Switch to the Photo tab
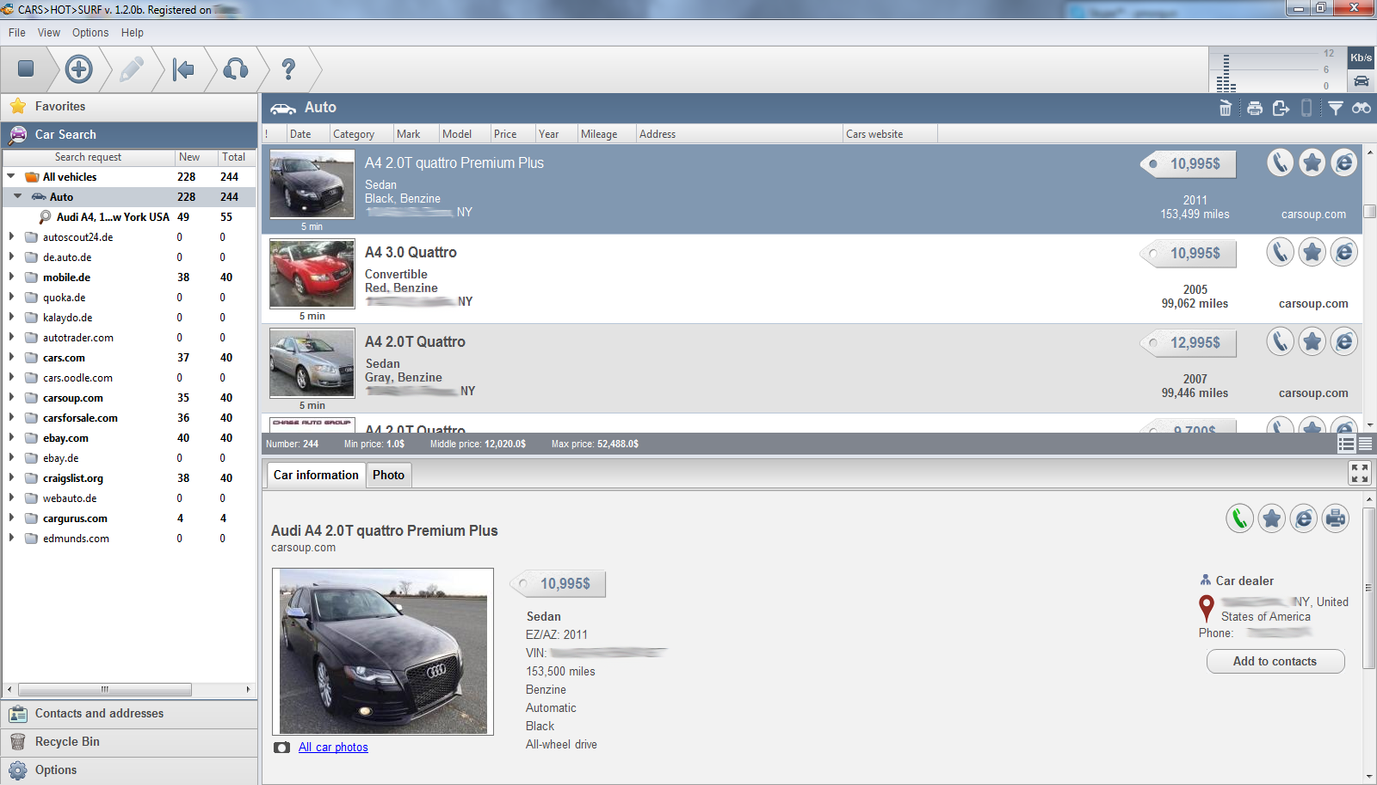 (389, 475)
